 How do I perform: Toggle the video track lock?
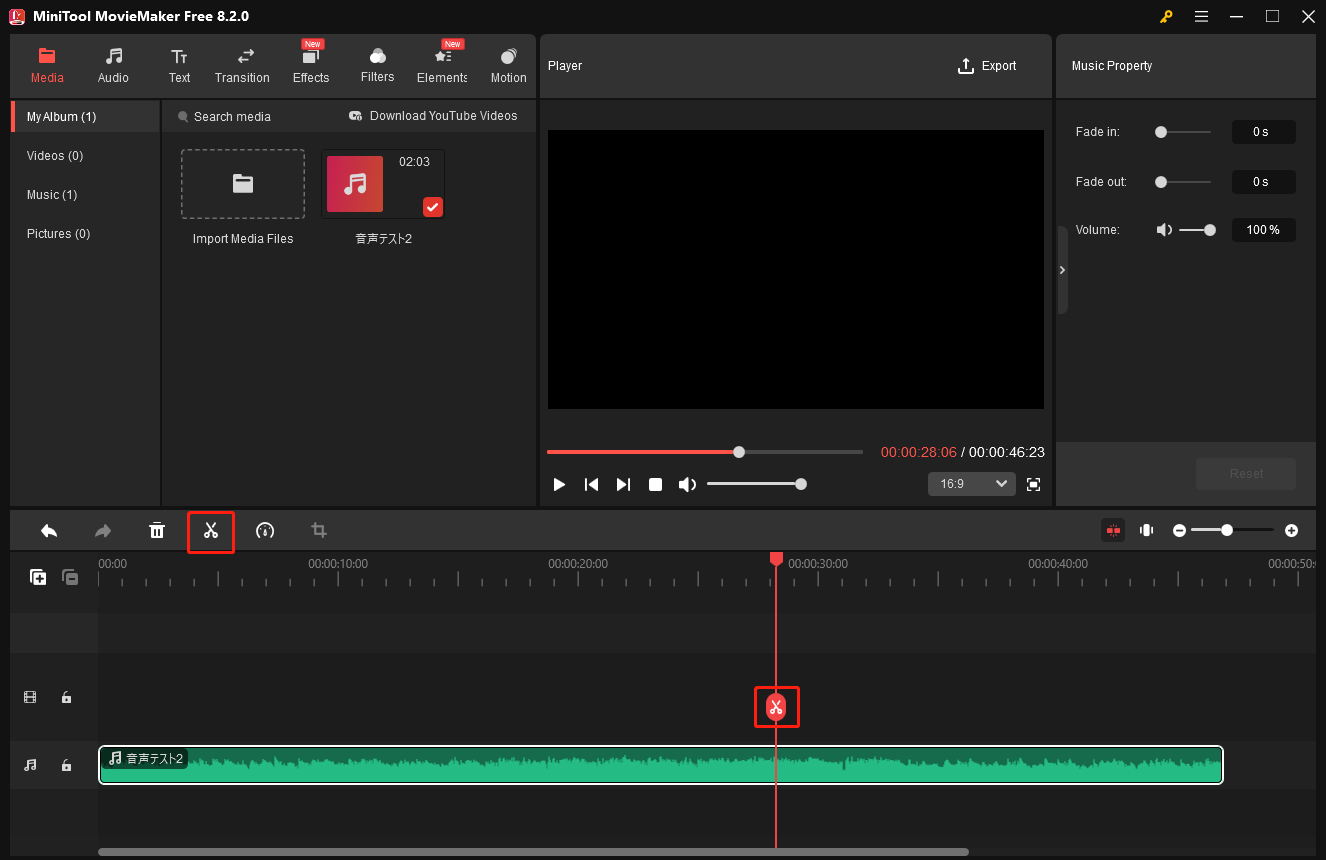(x=66, y=697)
